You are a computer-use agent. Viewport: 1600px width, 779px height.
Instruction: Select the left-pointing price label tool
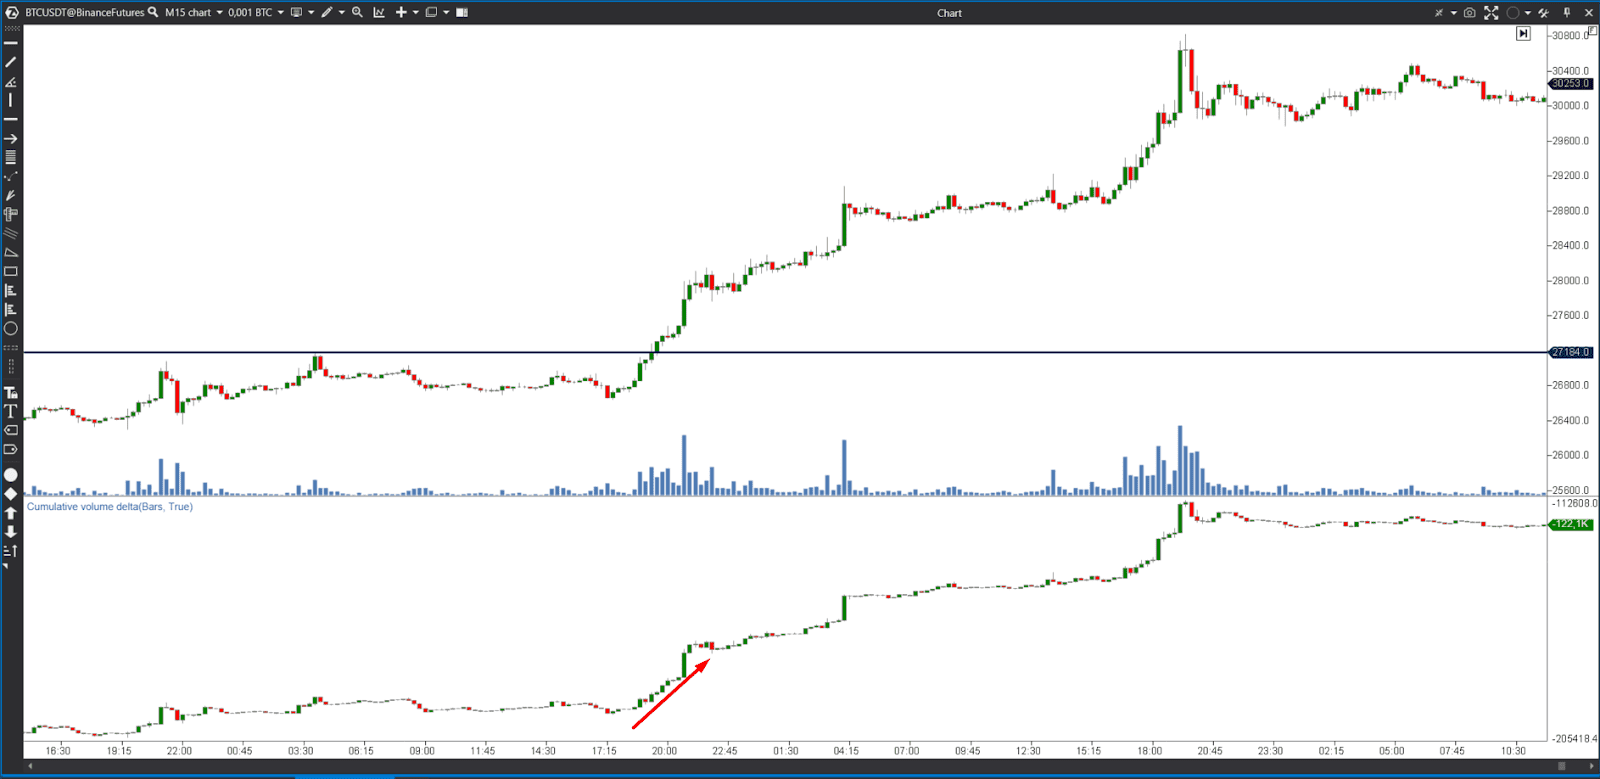pyautogui.click(x=11, y=430)
